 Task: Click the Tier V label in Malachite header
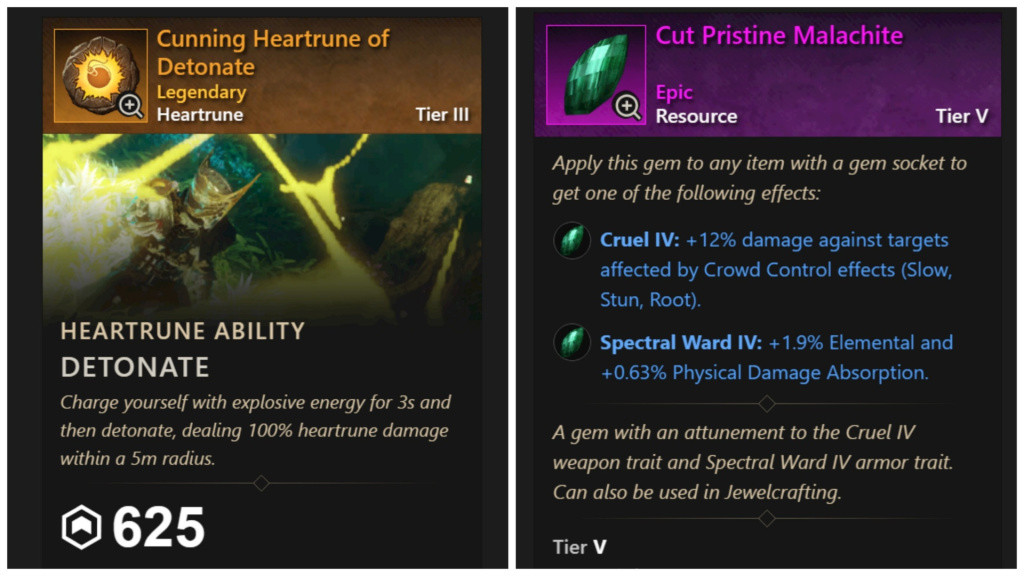tap(962, 116)
